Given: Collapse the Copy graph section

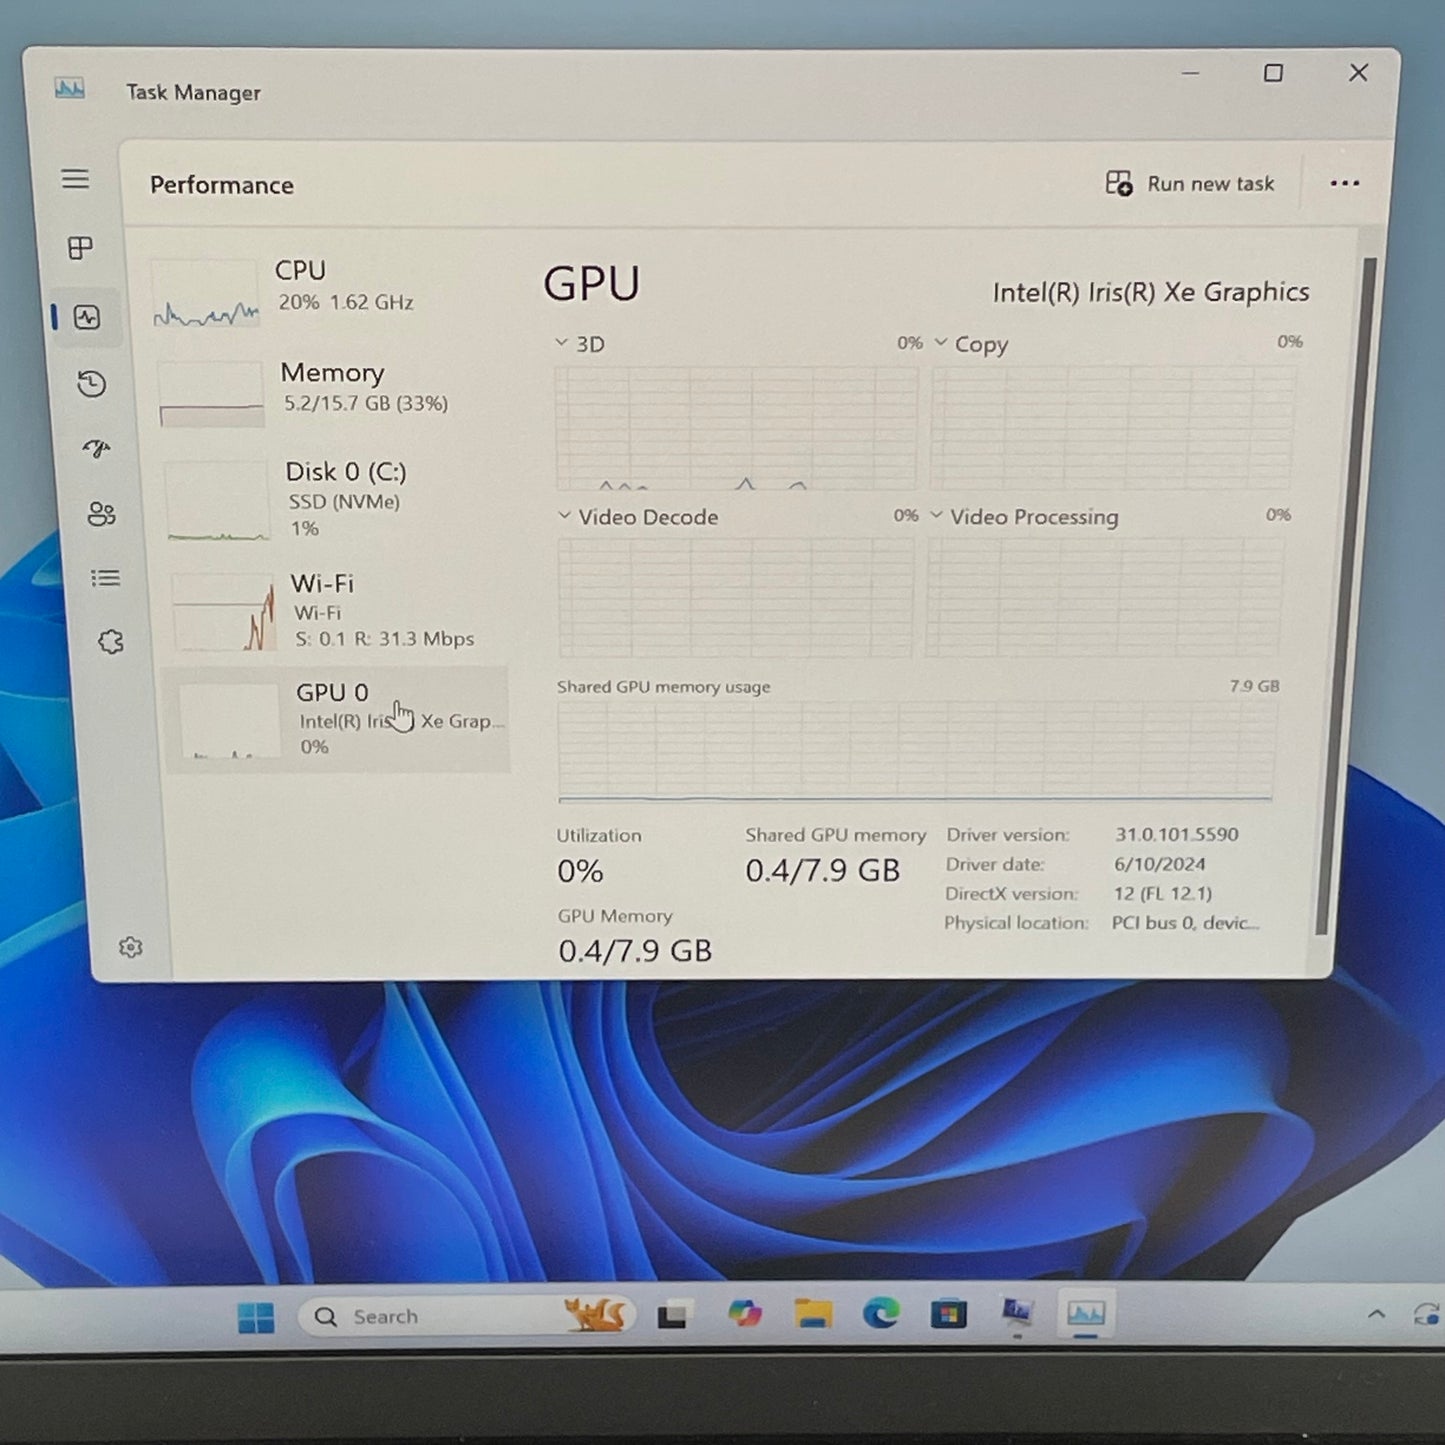Looking at the screenshot, I should pos(940,343).
